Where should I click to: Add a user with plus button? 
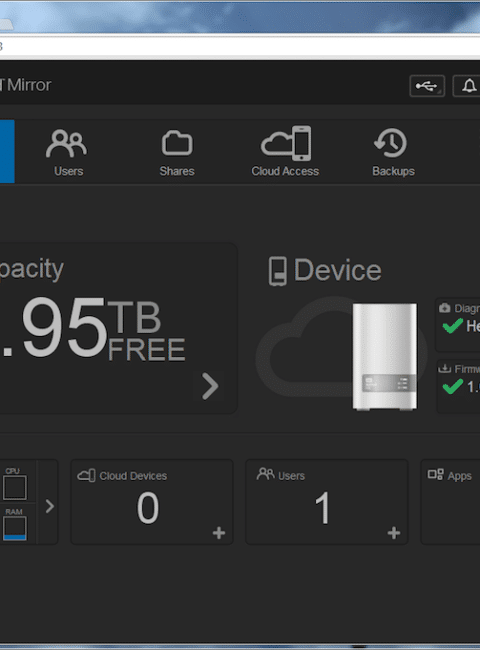click(394, 533)
